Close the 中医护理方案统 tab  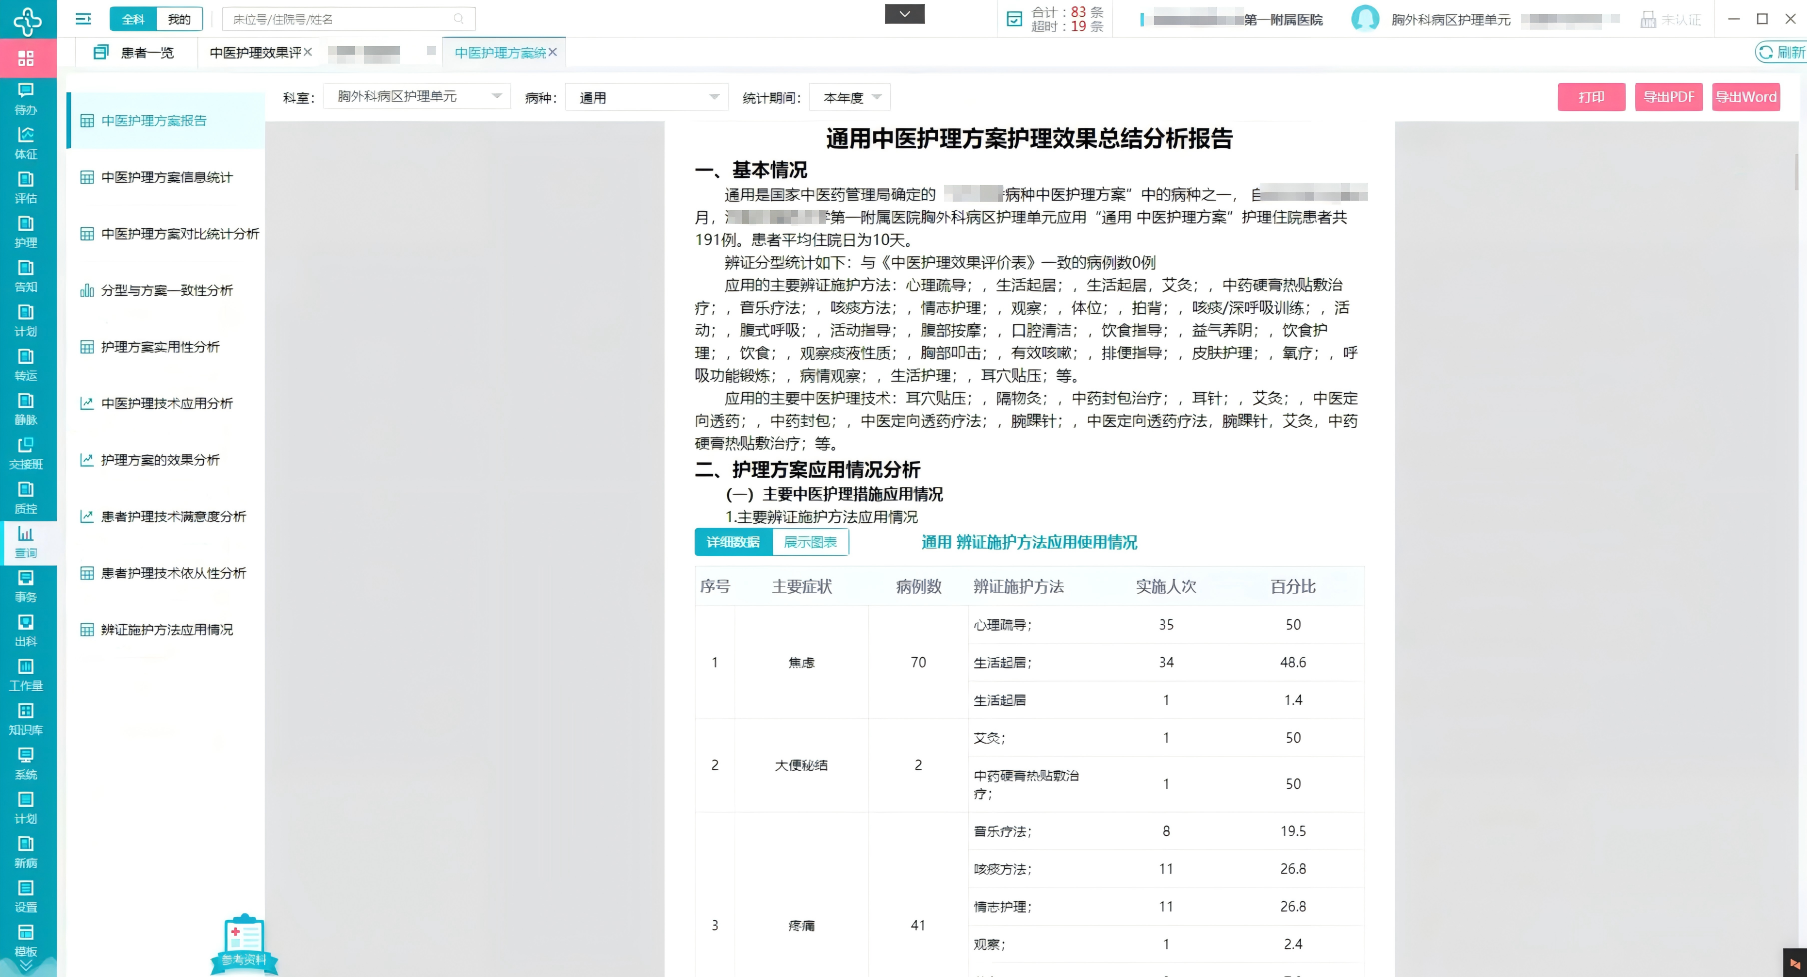[553, 52]
